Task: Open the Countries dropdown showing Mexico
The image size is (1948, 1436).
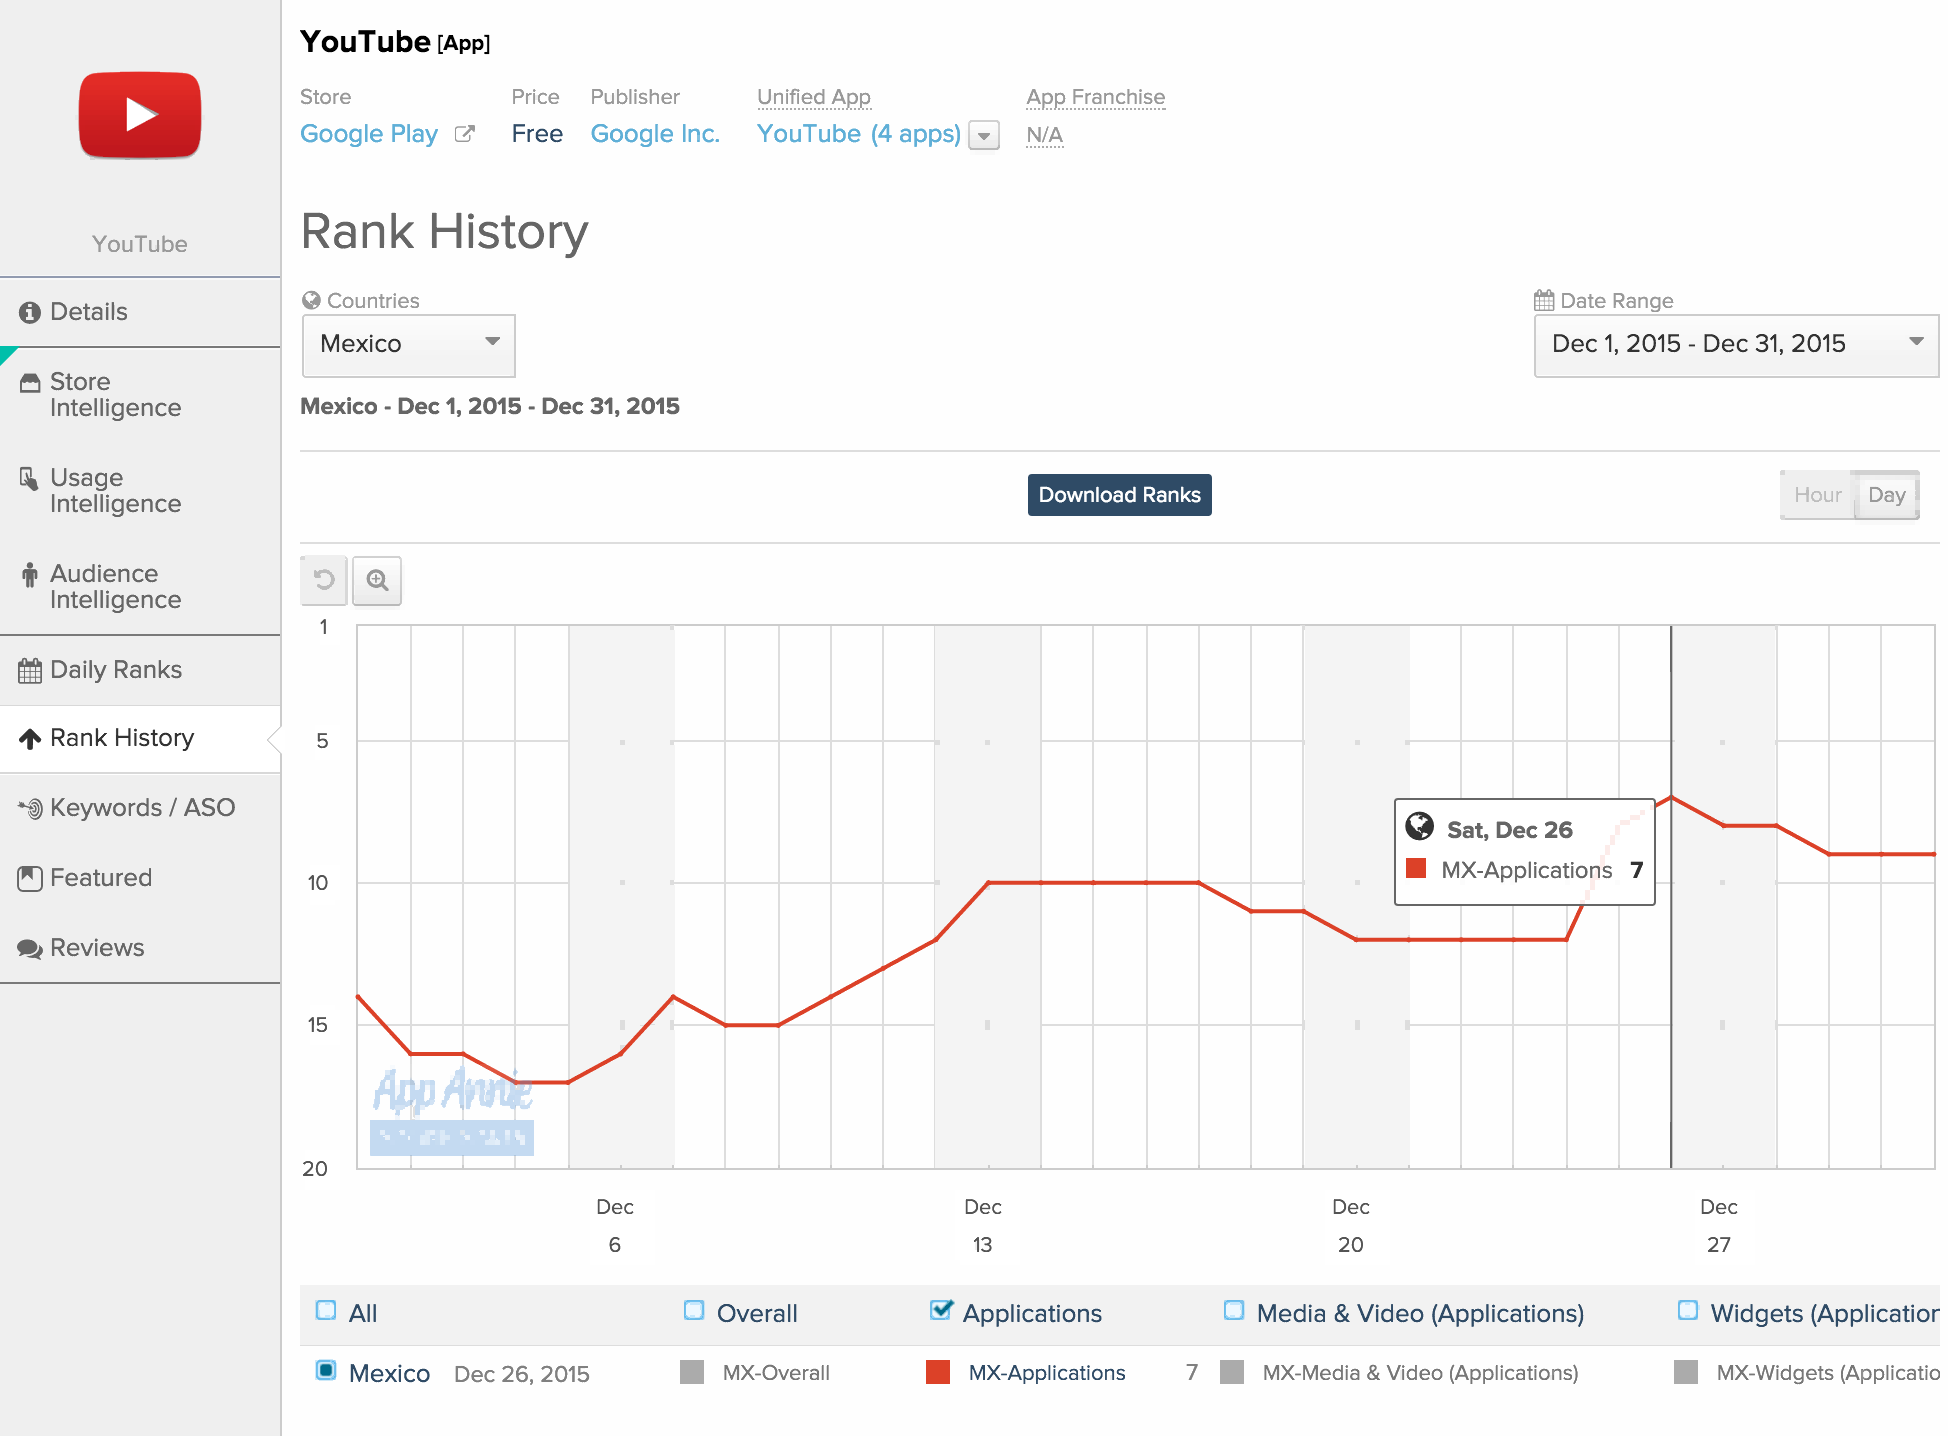Action: coord(408,344)
